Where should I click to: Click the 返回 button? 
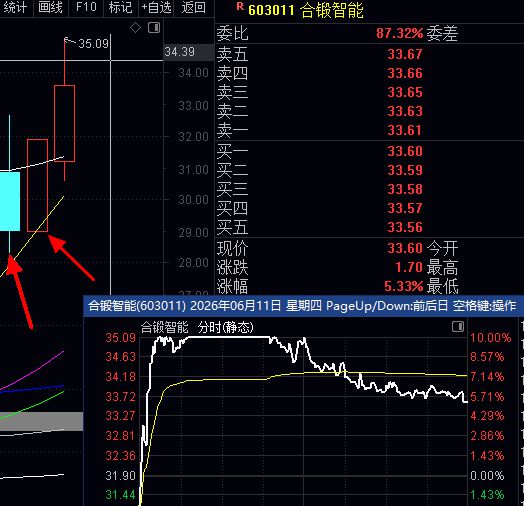[x=193, y=7]
